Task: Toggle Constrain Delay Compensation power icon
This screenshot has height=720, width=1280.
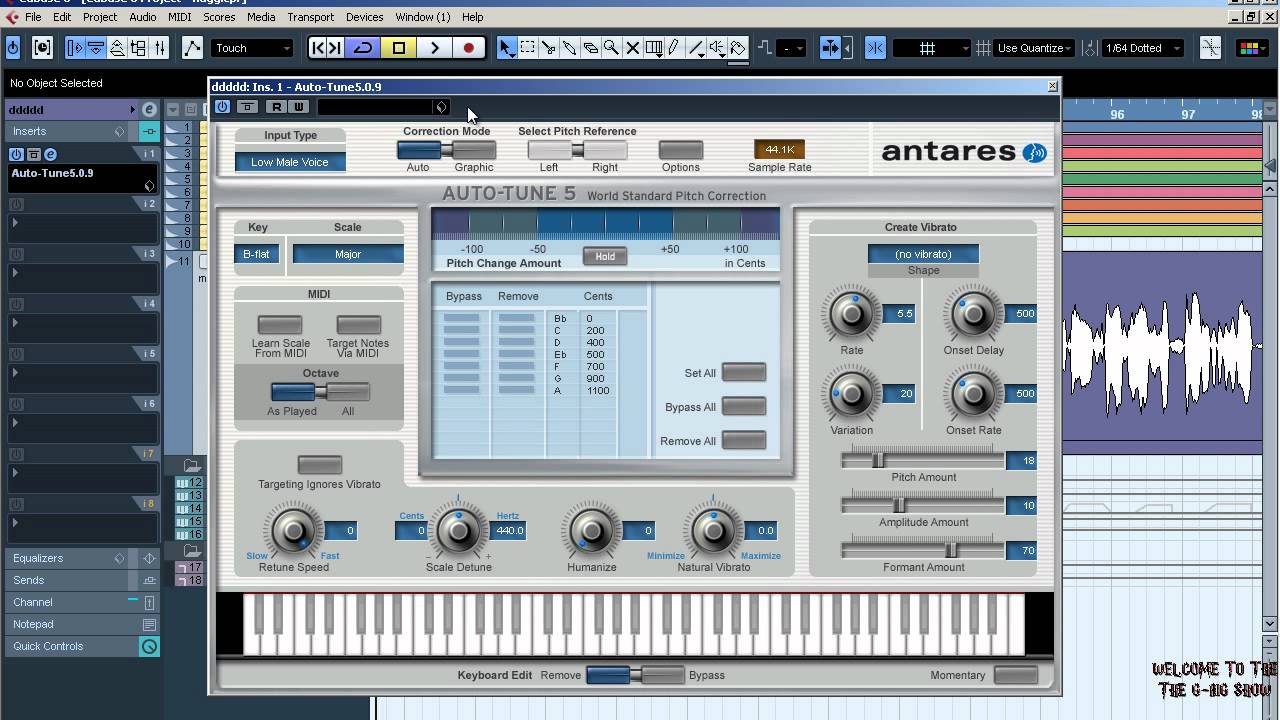Action: pos(13,47)
